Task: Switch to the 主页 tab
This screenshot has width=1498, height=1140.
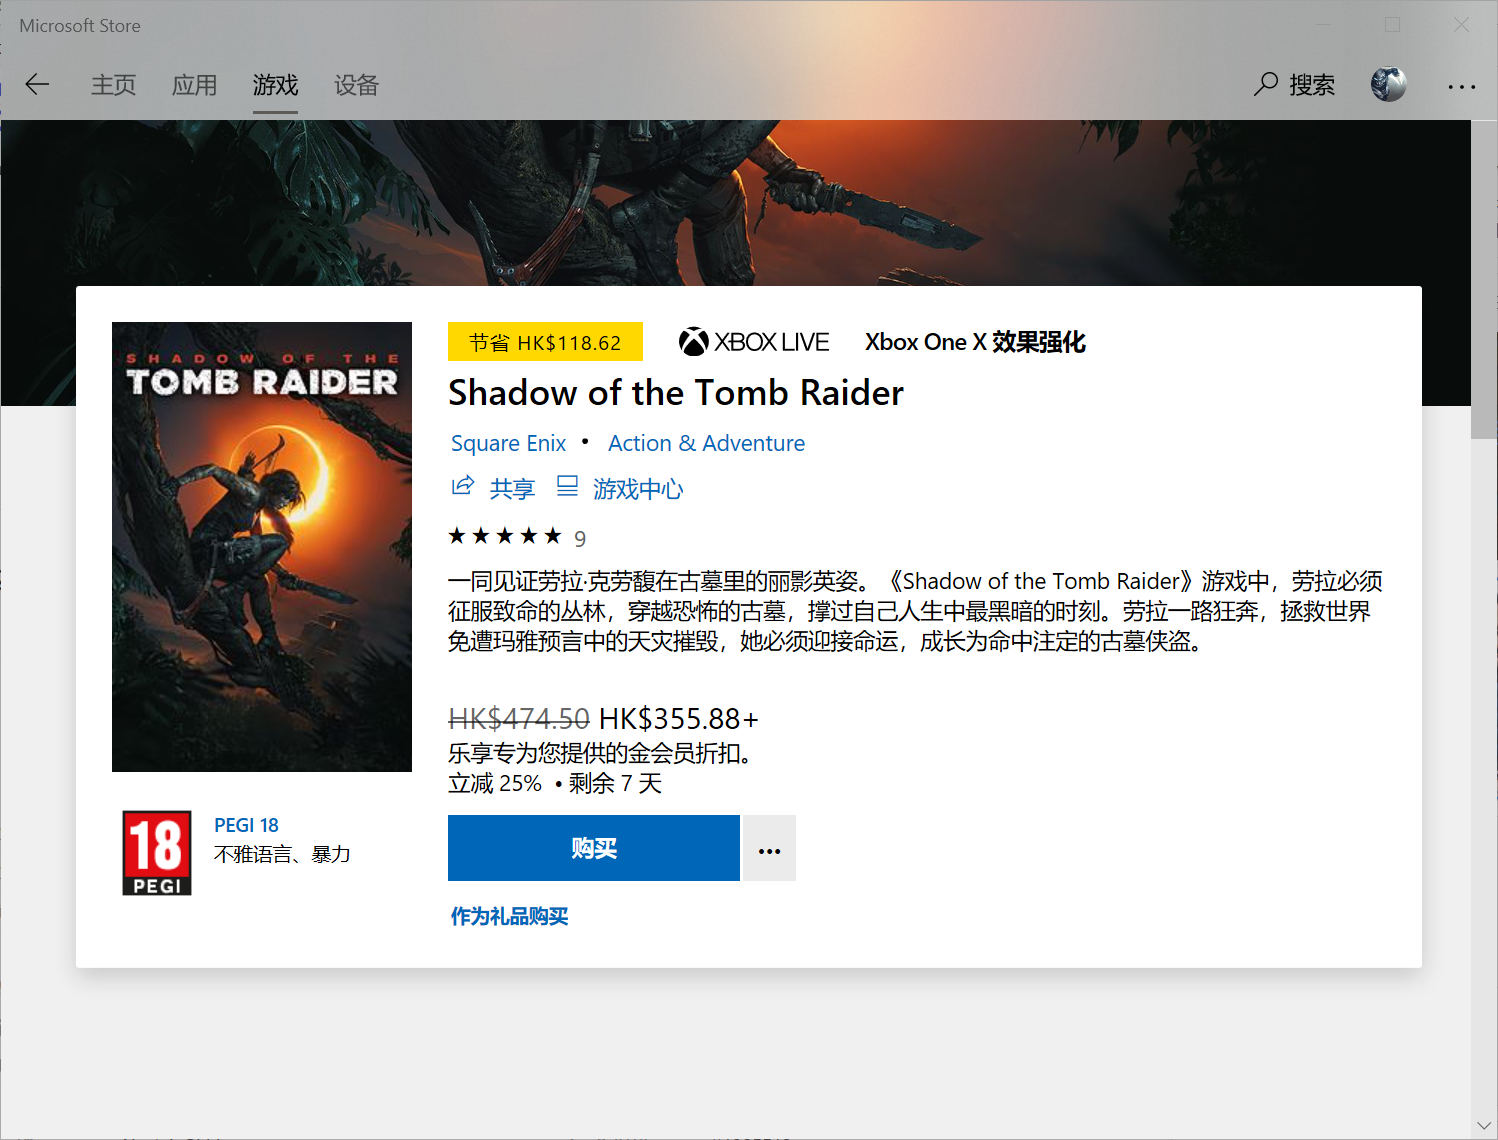Action: click(x=113, y=85)
